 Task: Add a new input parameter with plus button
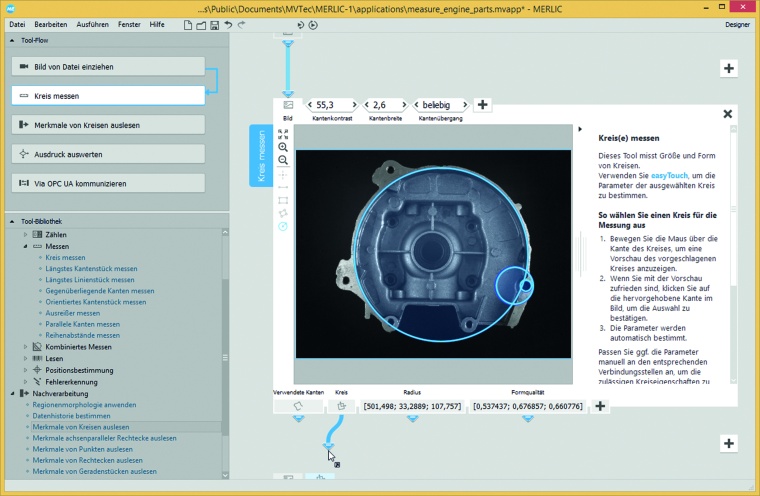(x=482, y=105)
